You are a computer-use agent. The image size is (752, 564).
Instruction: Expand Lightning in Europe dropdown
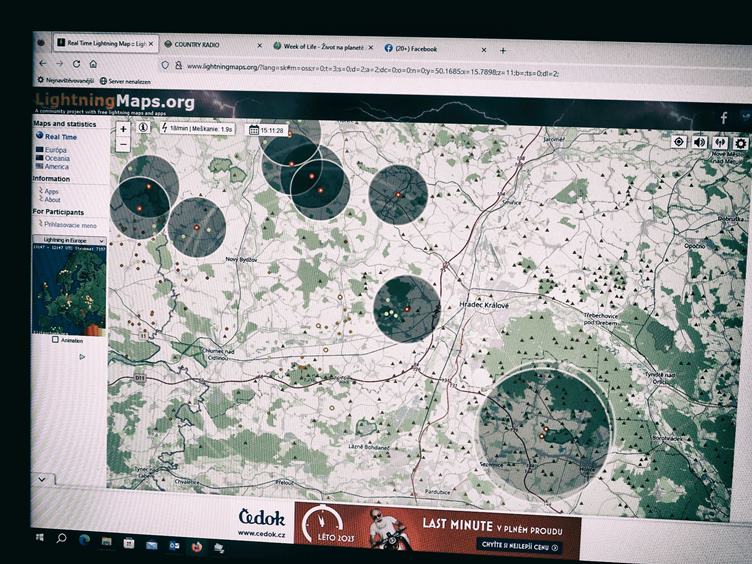tap(69, 240)
